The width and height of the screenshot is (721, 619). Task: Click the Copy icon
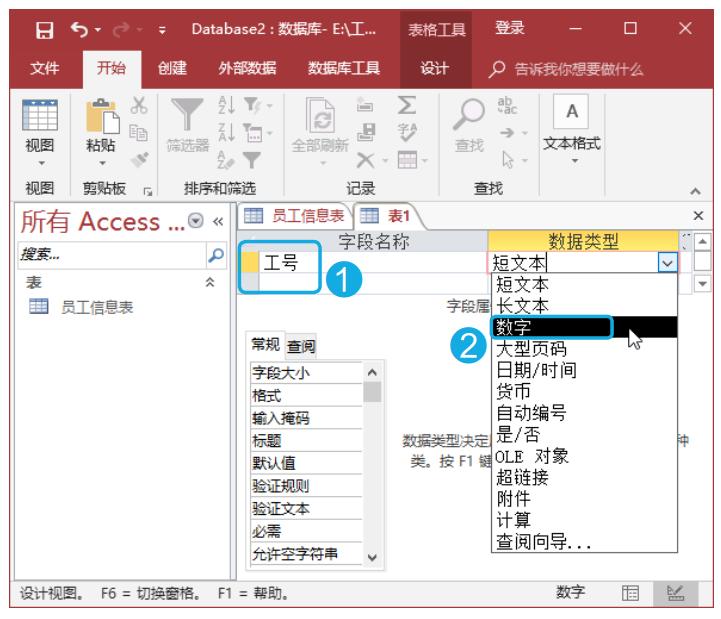pyautogui.click(x=138, y=133)
